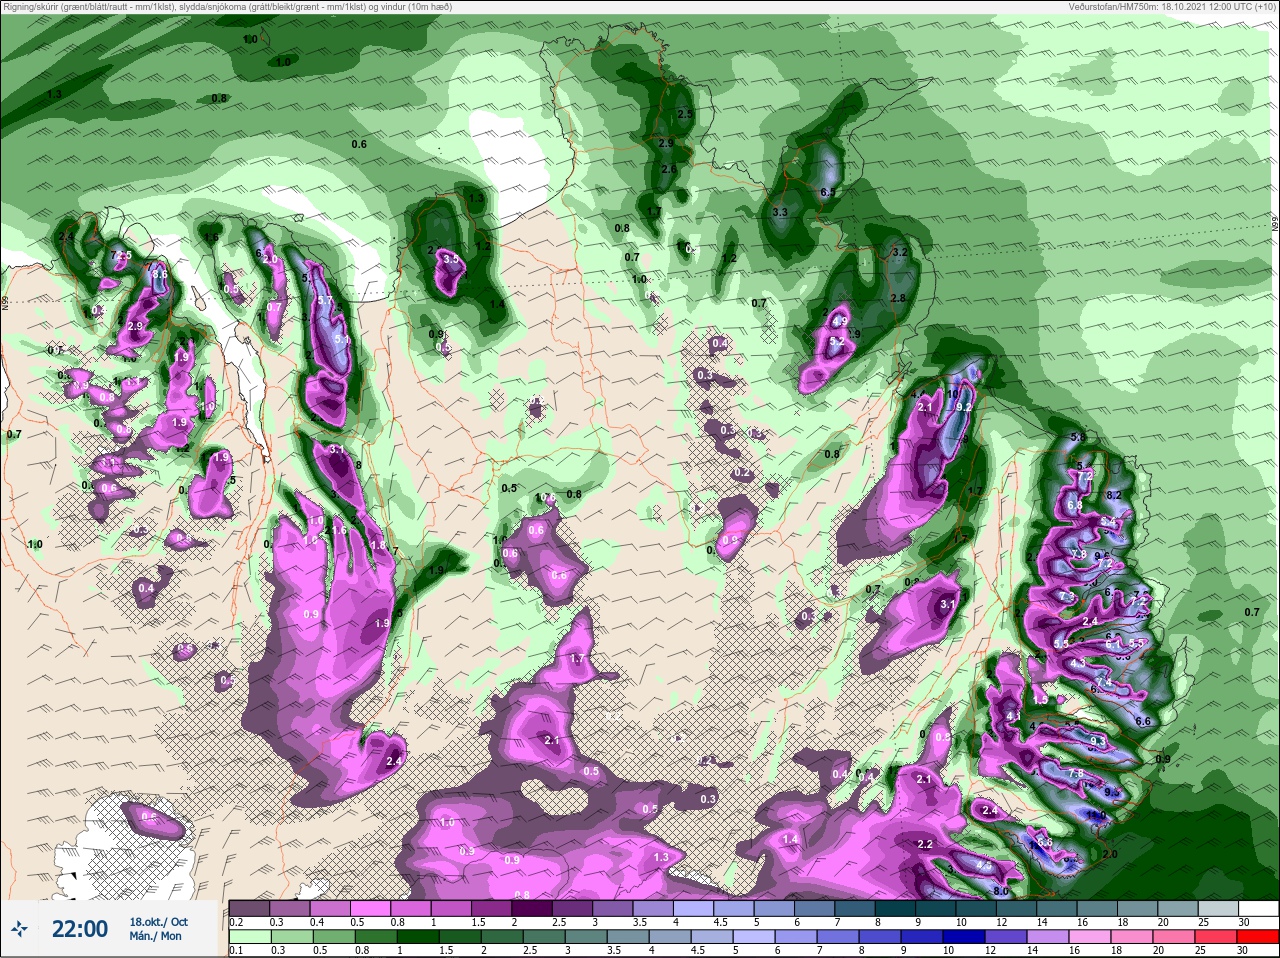Pick the bright pink swatch starting at 0.5 in upper legend
This screenshot has height=958, width=1280.
[x=370, y=908]
